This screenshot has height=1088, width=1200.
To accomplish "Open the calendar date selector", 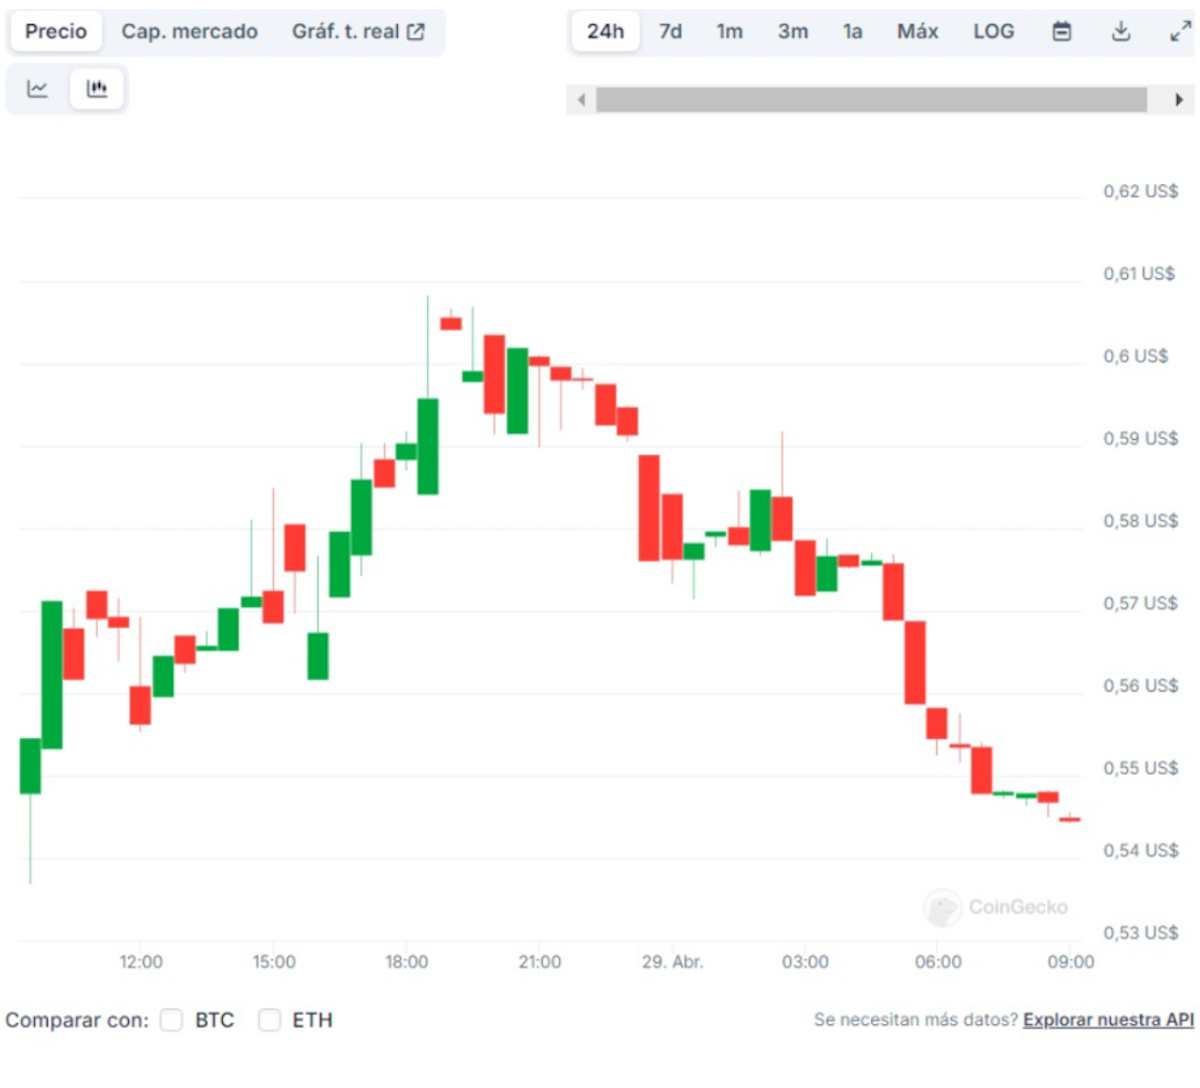I will click(1060, 31).
